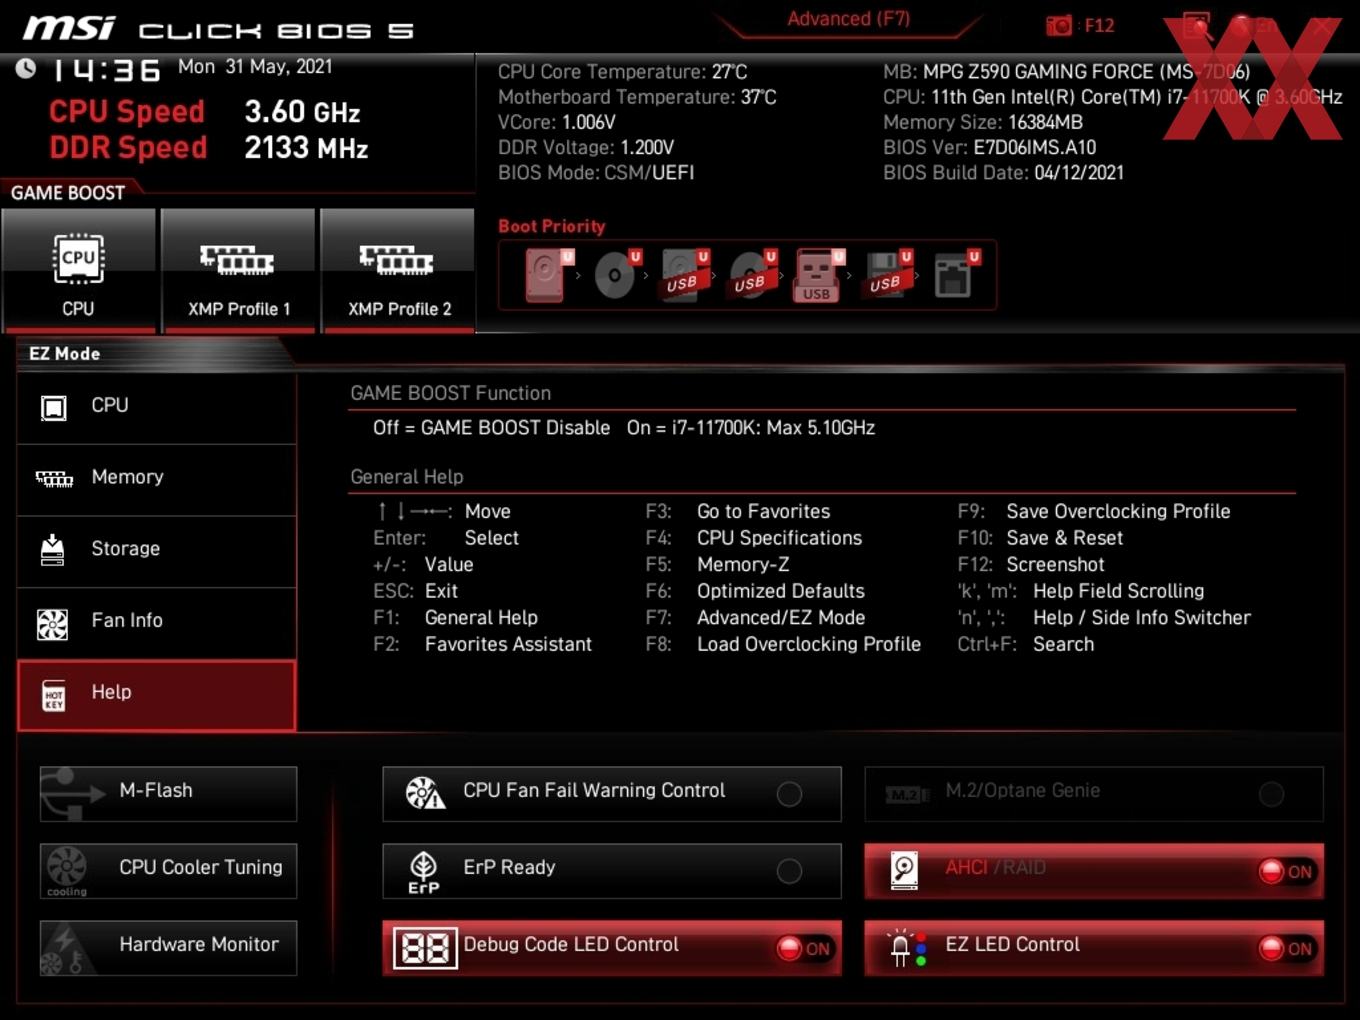Activate XMP Profile 2 memory icon
This screenshot has height=1020, width=1360.
click(x=398, y=270)
